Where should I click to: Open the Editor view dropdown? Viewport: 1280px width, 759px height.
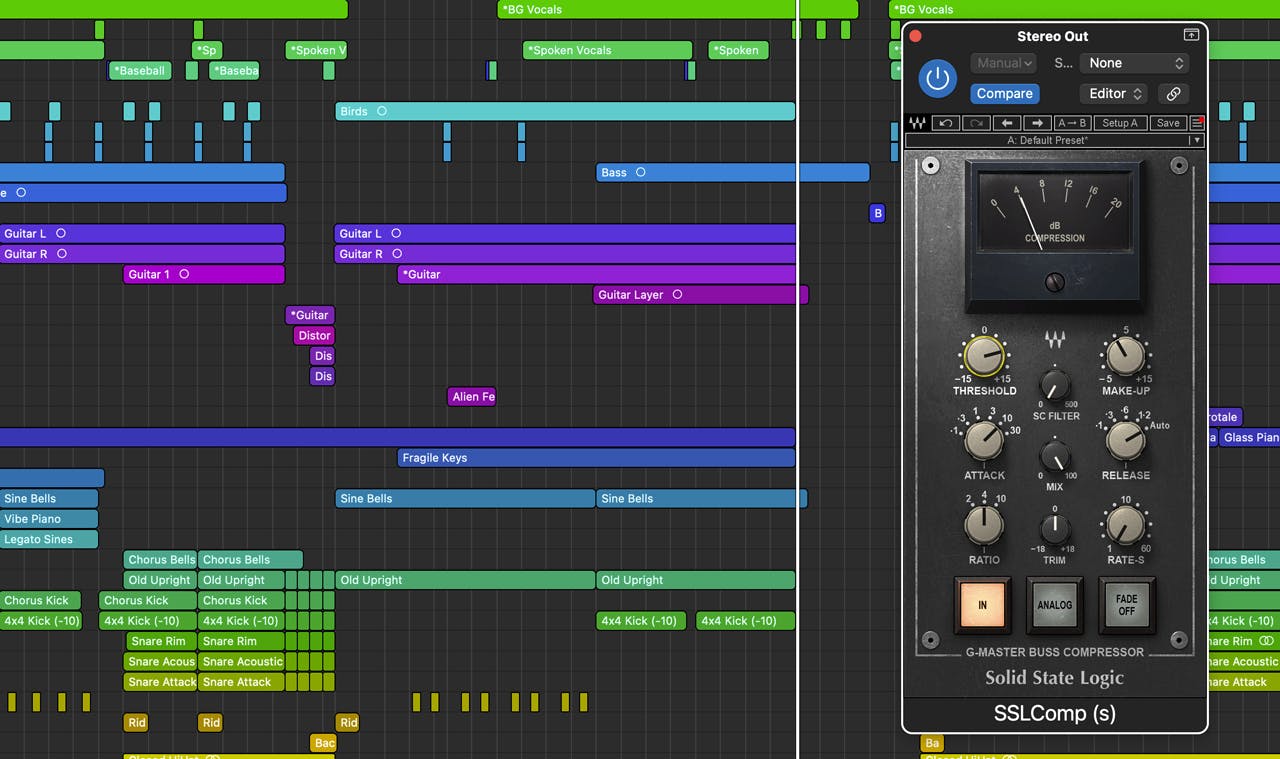click(1115, 93)
